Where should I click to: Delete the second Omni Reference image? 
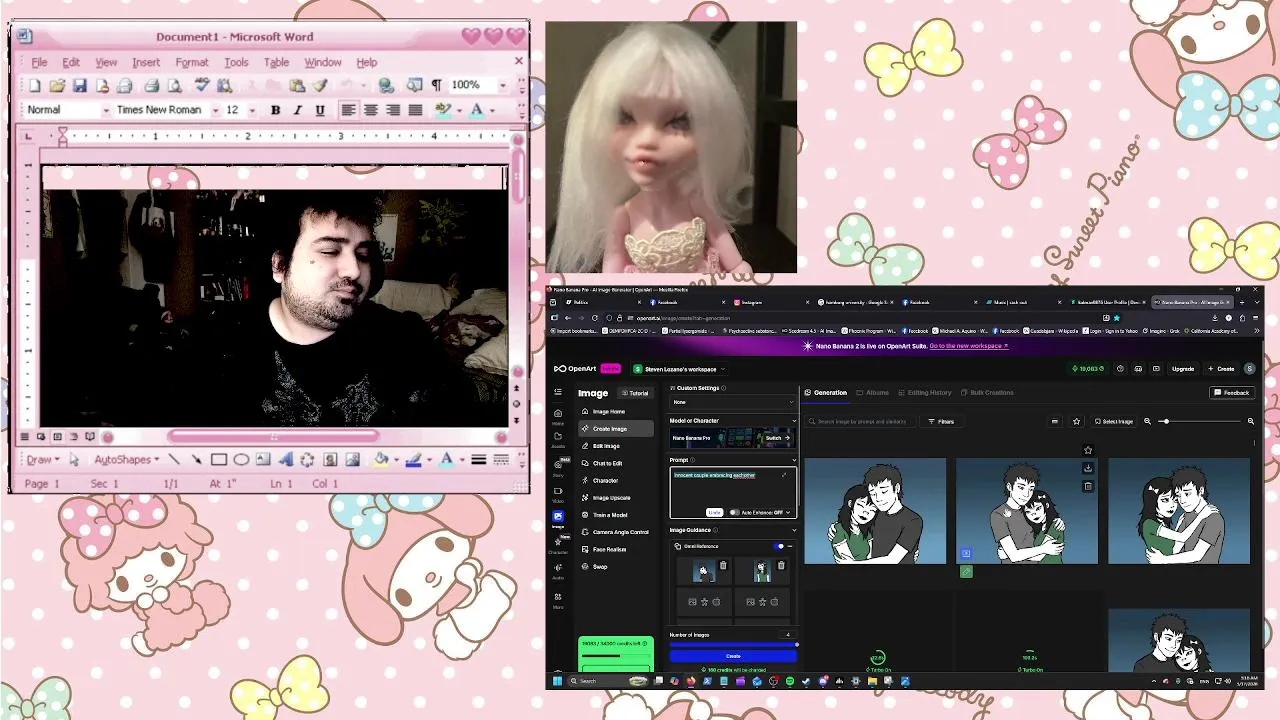[781, 566]
